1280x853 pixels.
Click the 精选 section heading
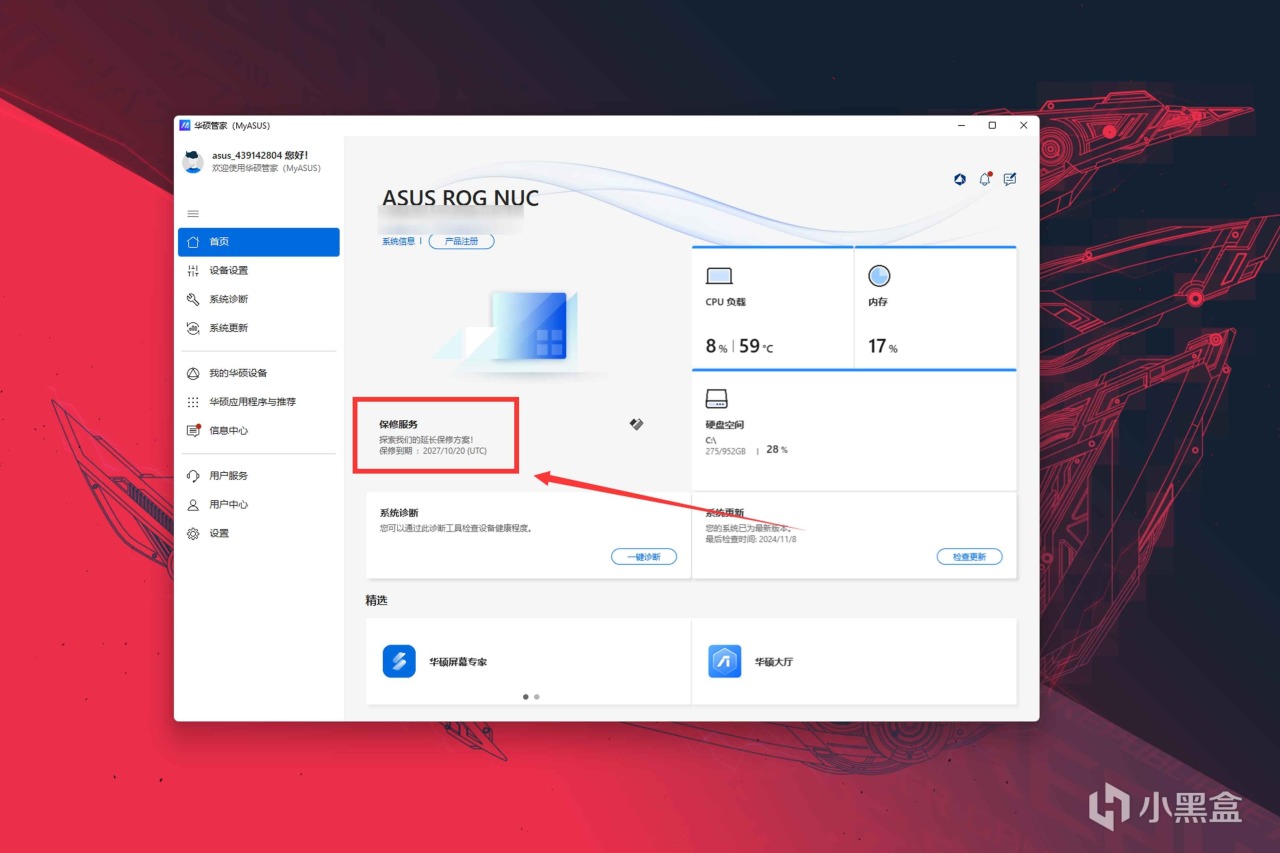click(x=376, y=600)
